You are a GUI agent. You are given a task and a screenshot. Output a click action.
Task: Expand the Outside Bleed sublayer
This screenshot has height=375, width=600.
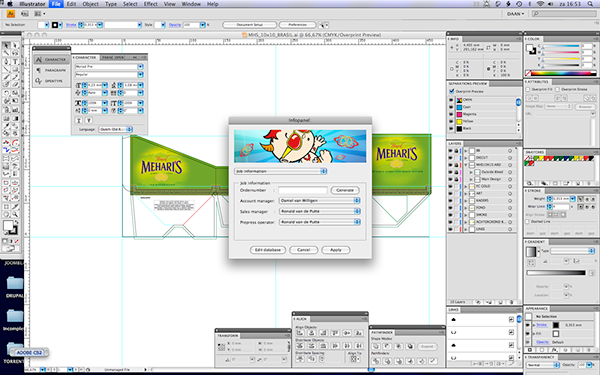471,172
